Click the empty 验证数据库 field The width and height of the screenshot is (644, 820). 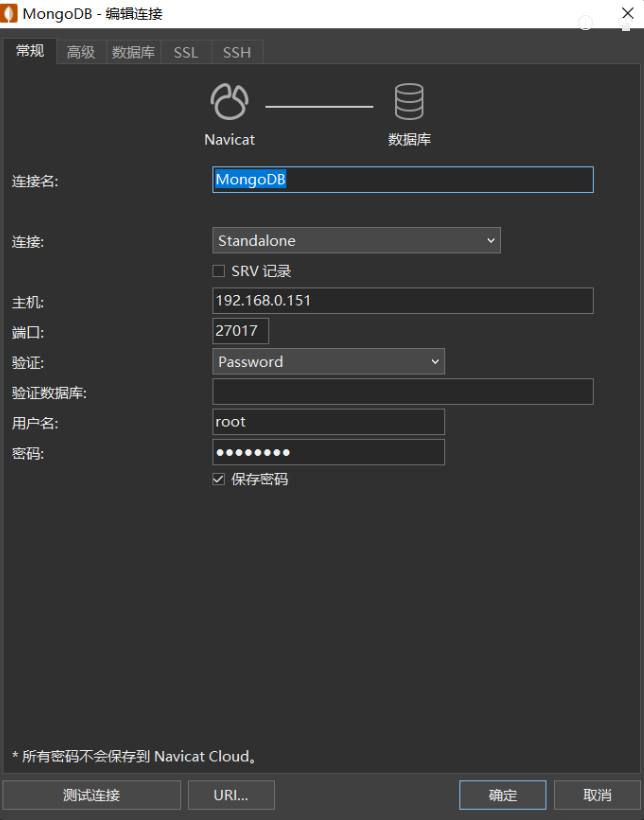(x=403, y=392)
